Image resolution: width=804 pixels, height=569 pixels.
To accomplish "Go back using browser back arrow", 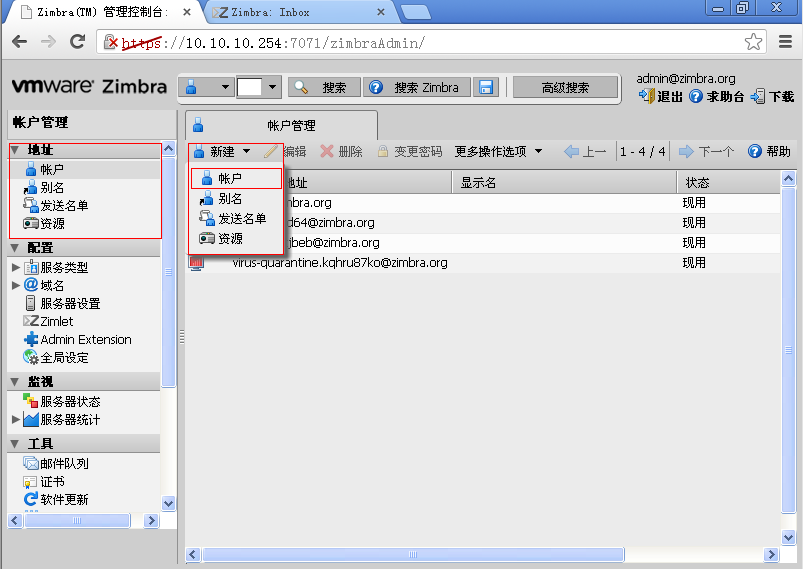I will tap(19, 42).
